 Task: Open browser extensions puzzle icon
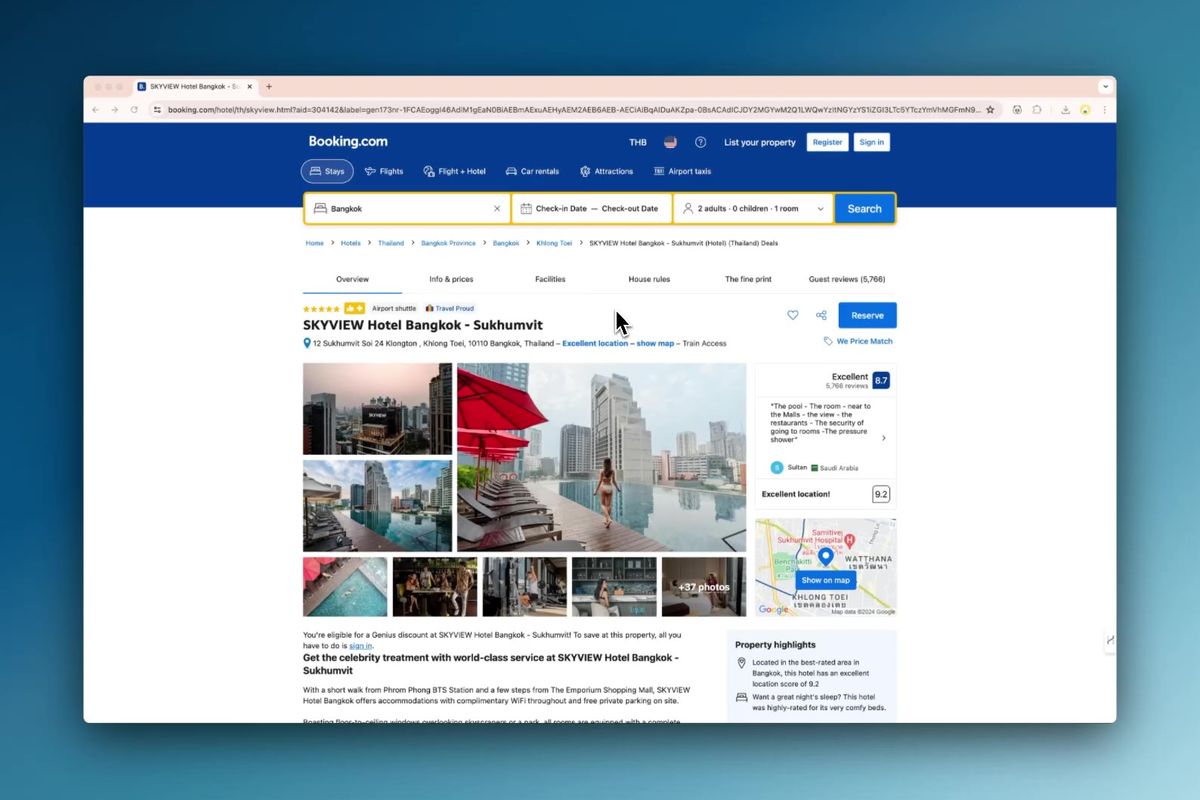pyautogui.click(x=1037, y=110)
